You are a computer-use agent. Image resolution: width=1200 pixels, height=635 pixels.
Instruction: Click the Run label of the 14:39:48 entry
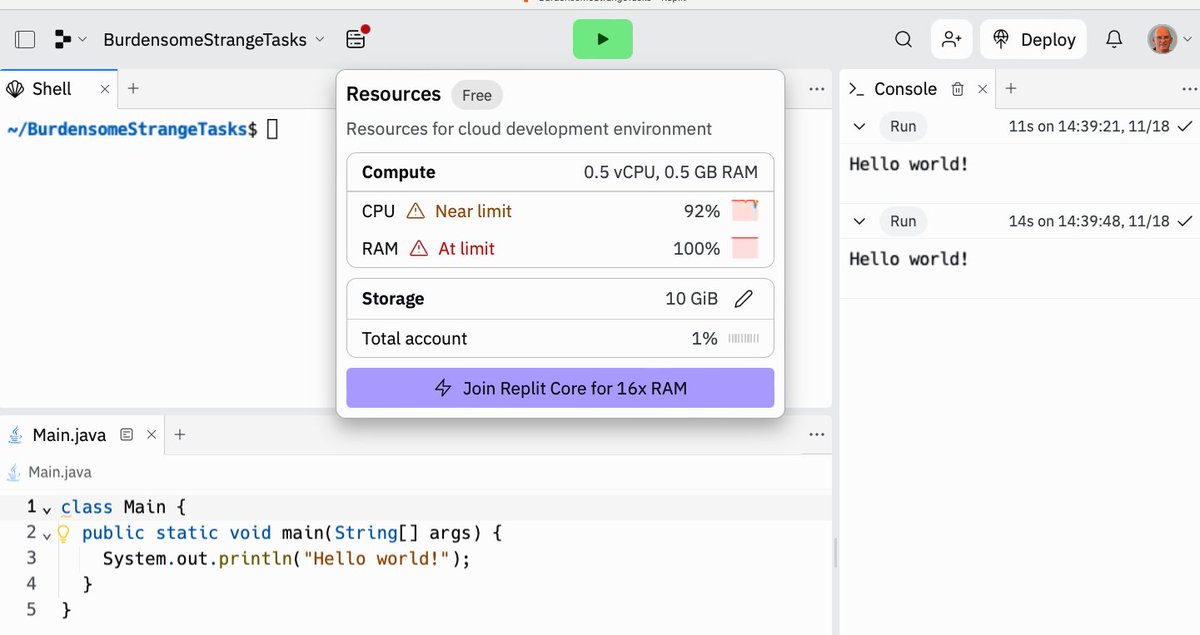point(903,221)
